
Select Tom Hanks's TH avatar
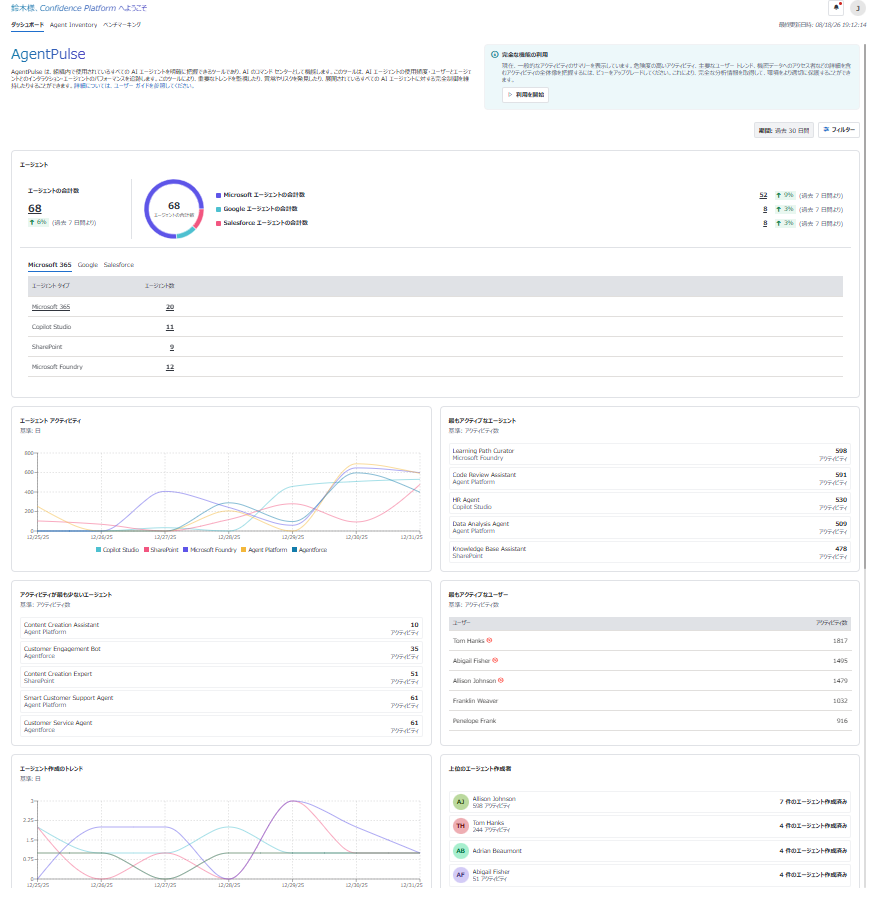coord(460,826)
